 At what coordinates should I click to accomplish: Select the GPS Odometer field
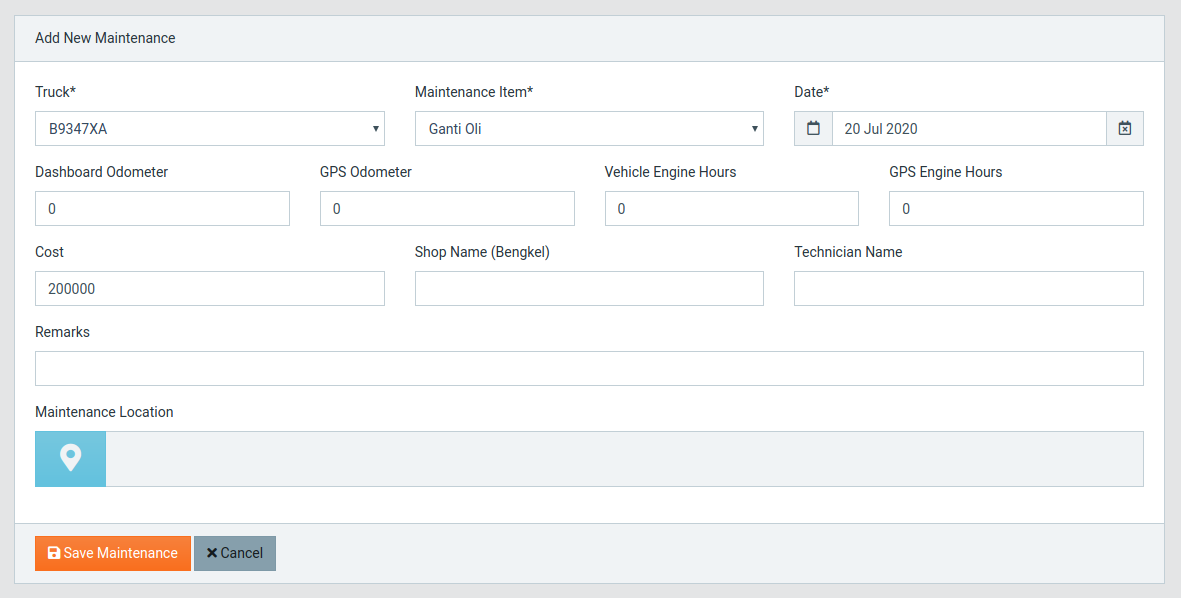[447, 209]
